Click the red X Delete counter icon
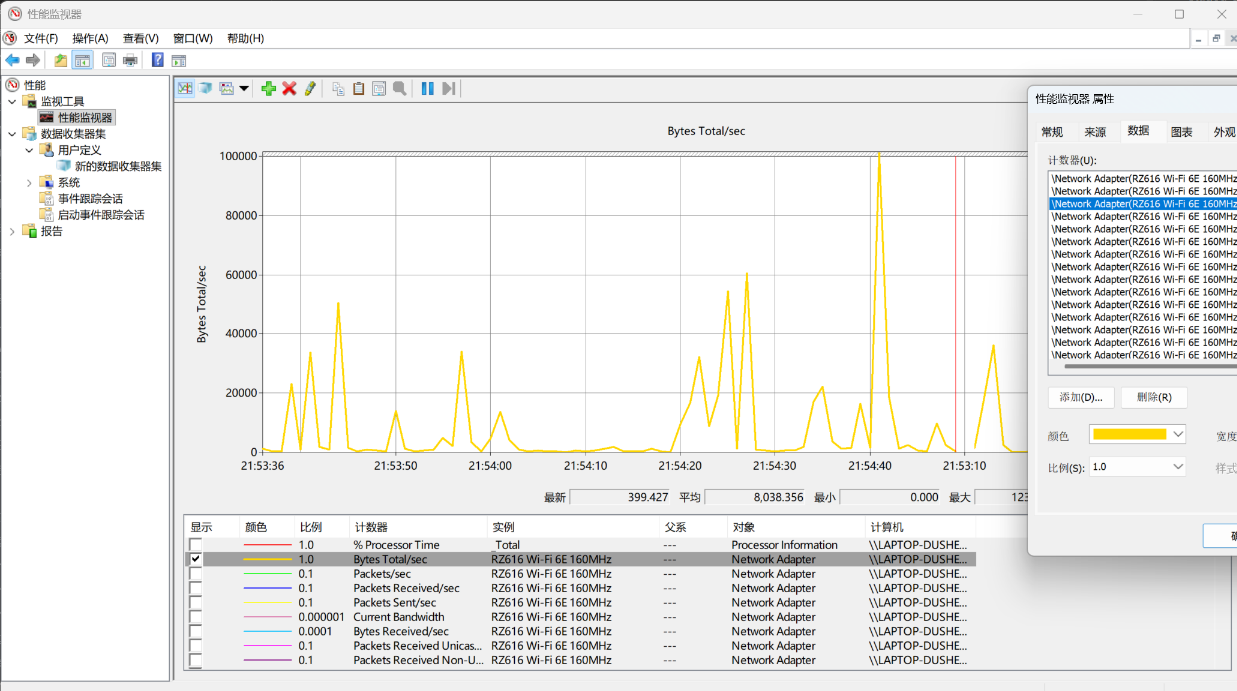1237x691 pixels. click(289, 88)
